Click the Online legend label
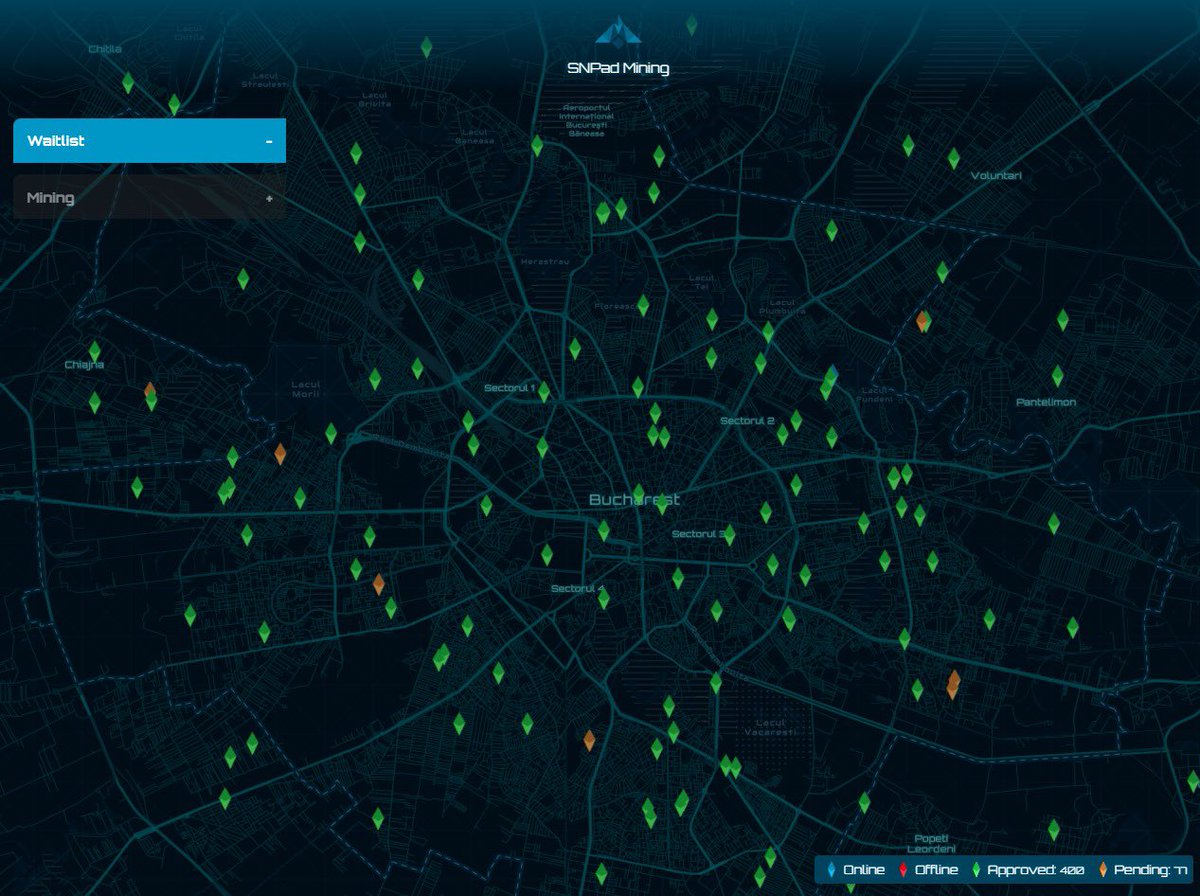The image size is (1200, 896). tap(864, 870)
